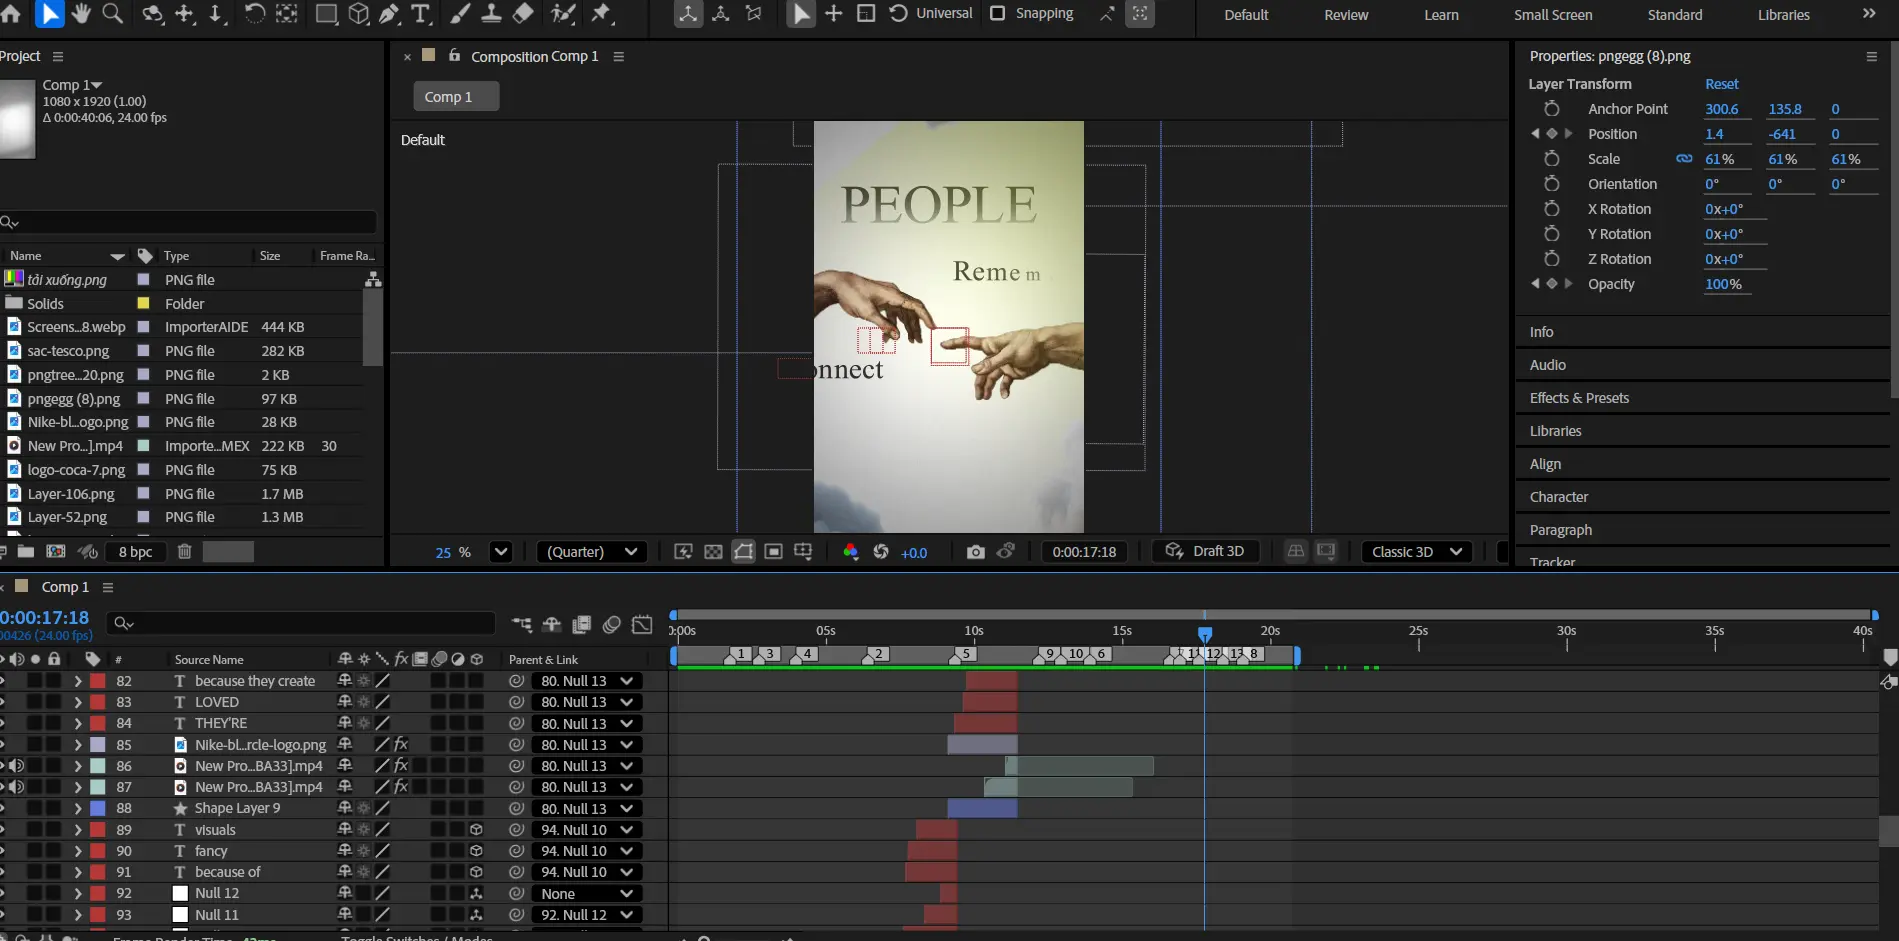This screenshot has width=1899, height=941.
Task: Switch to the Review workspace
Action: point(1346,15)
